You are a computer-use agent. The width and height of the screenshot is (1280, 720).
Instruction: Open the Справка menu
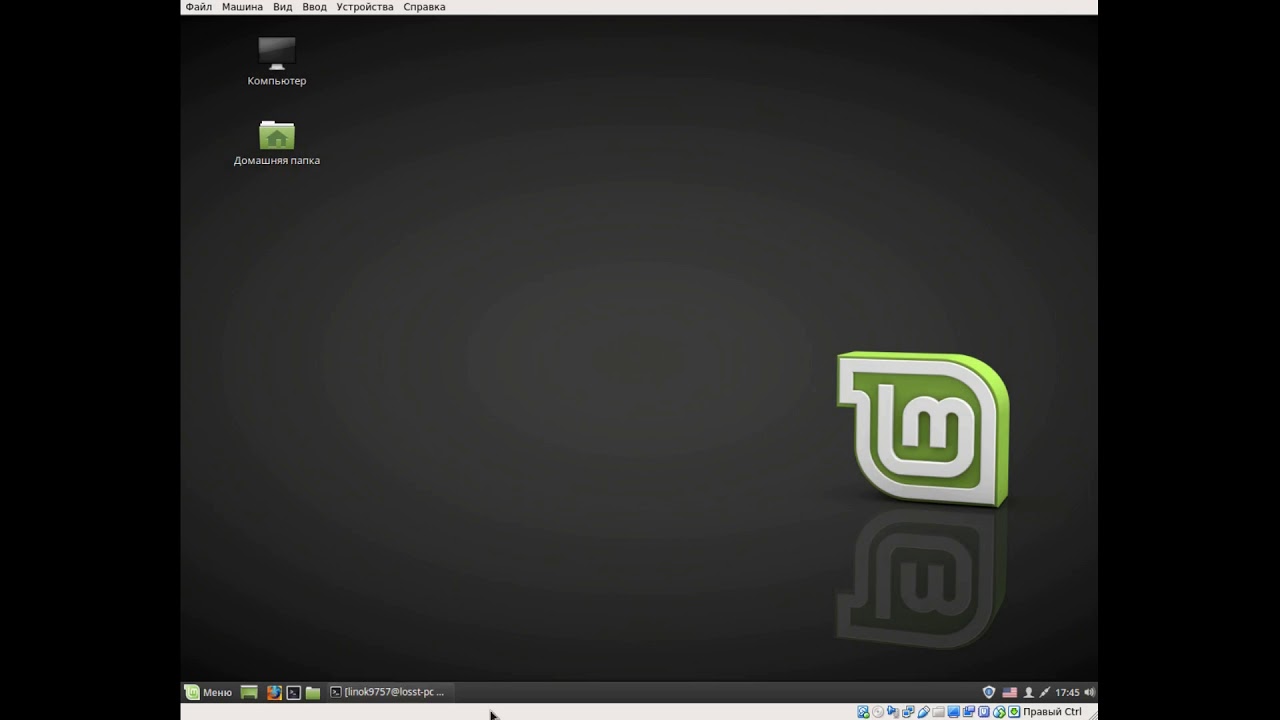[x=424, y=7]
